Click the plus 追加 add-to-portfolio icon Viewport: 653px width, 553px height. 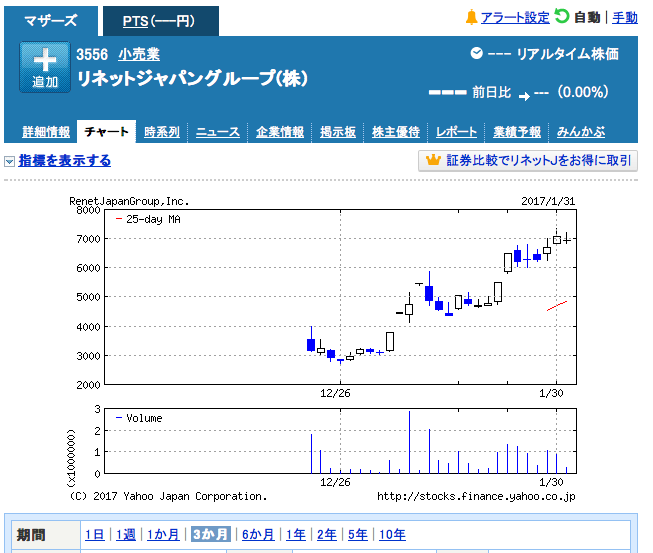coord(45,67)
